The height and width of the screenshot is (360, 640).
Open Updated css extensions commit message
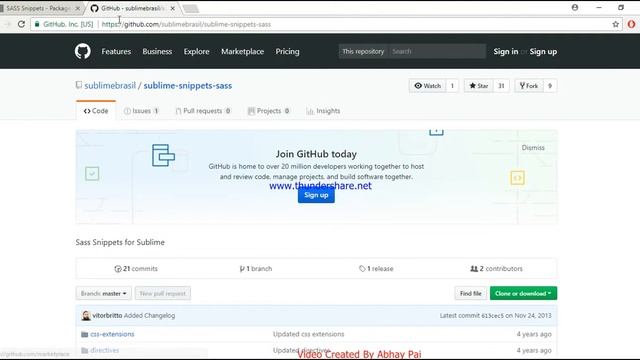(x=309, y=334)
